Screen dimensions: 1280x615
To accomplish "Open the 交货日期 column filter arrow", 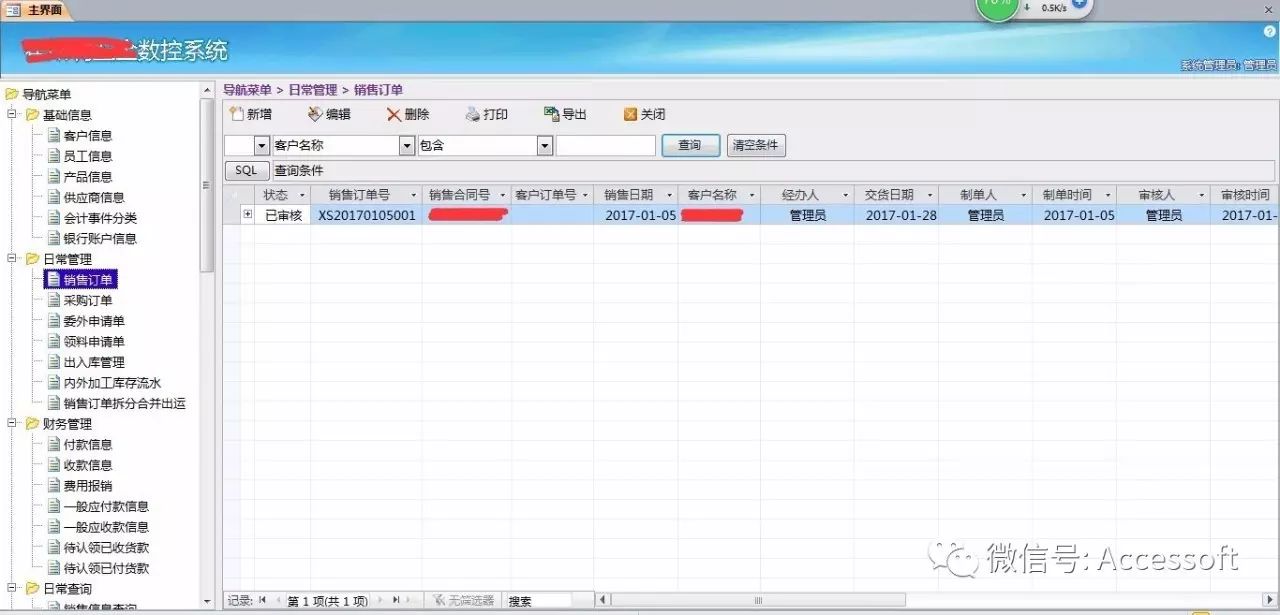I will click(x=930, y=195).
